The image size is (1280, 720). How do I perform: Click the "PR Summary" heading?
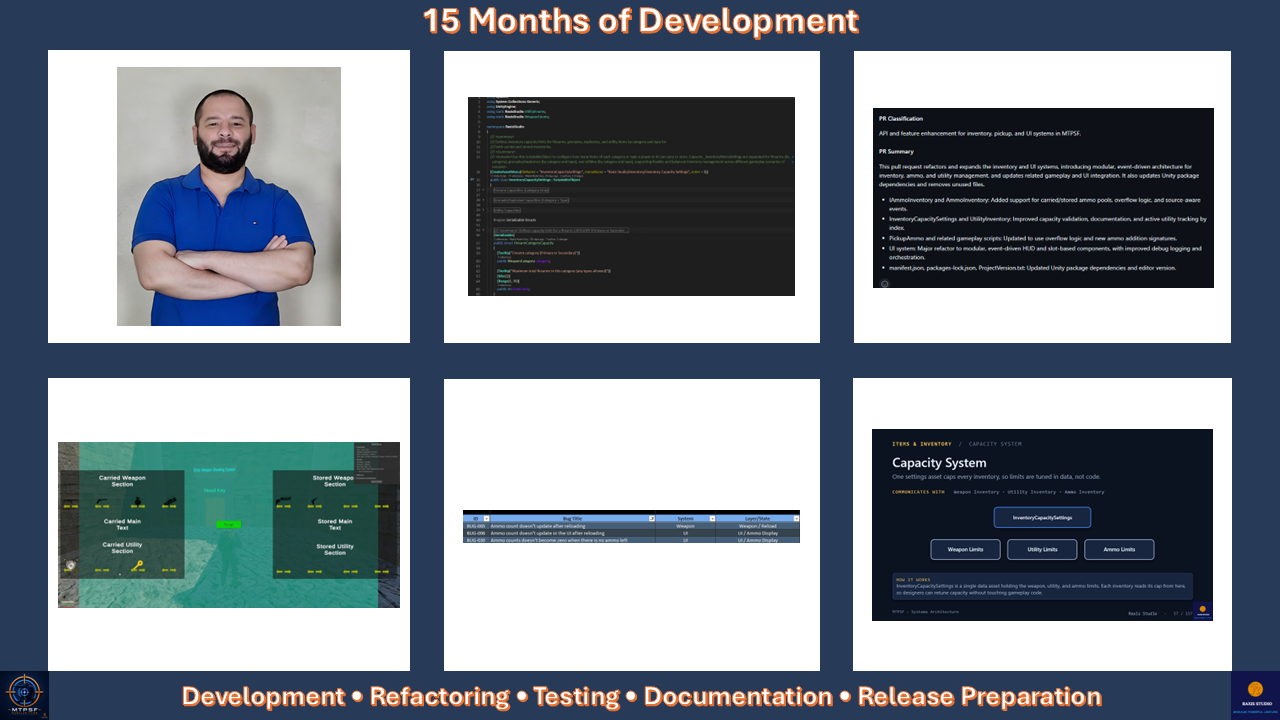pyautogui.click(x=896, y=152)
